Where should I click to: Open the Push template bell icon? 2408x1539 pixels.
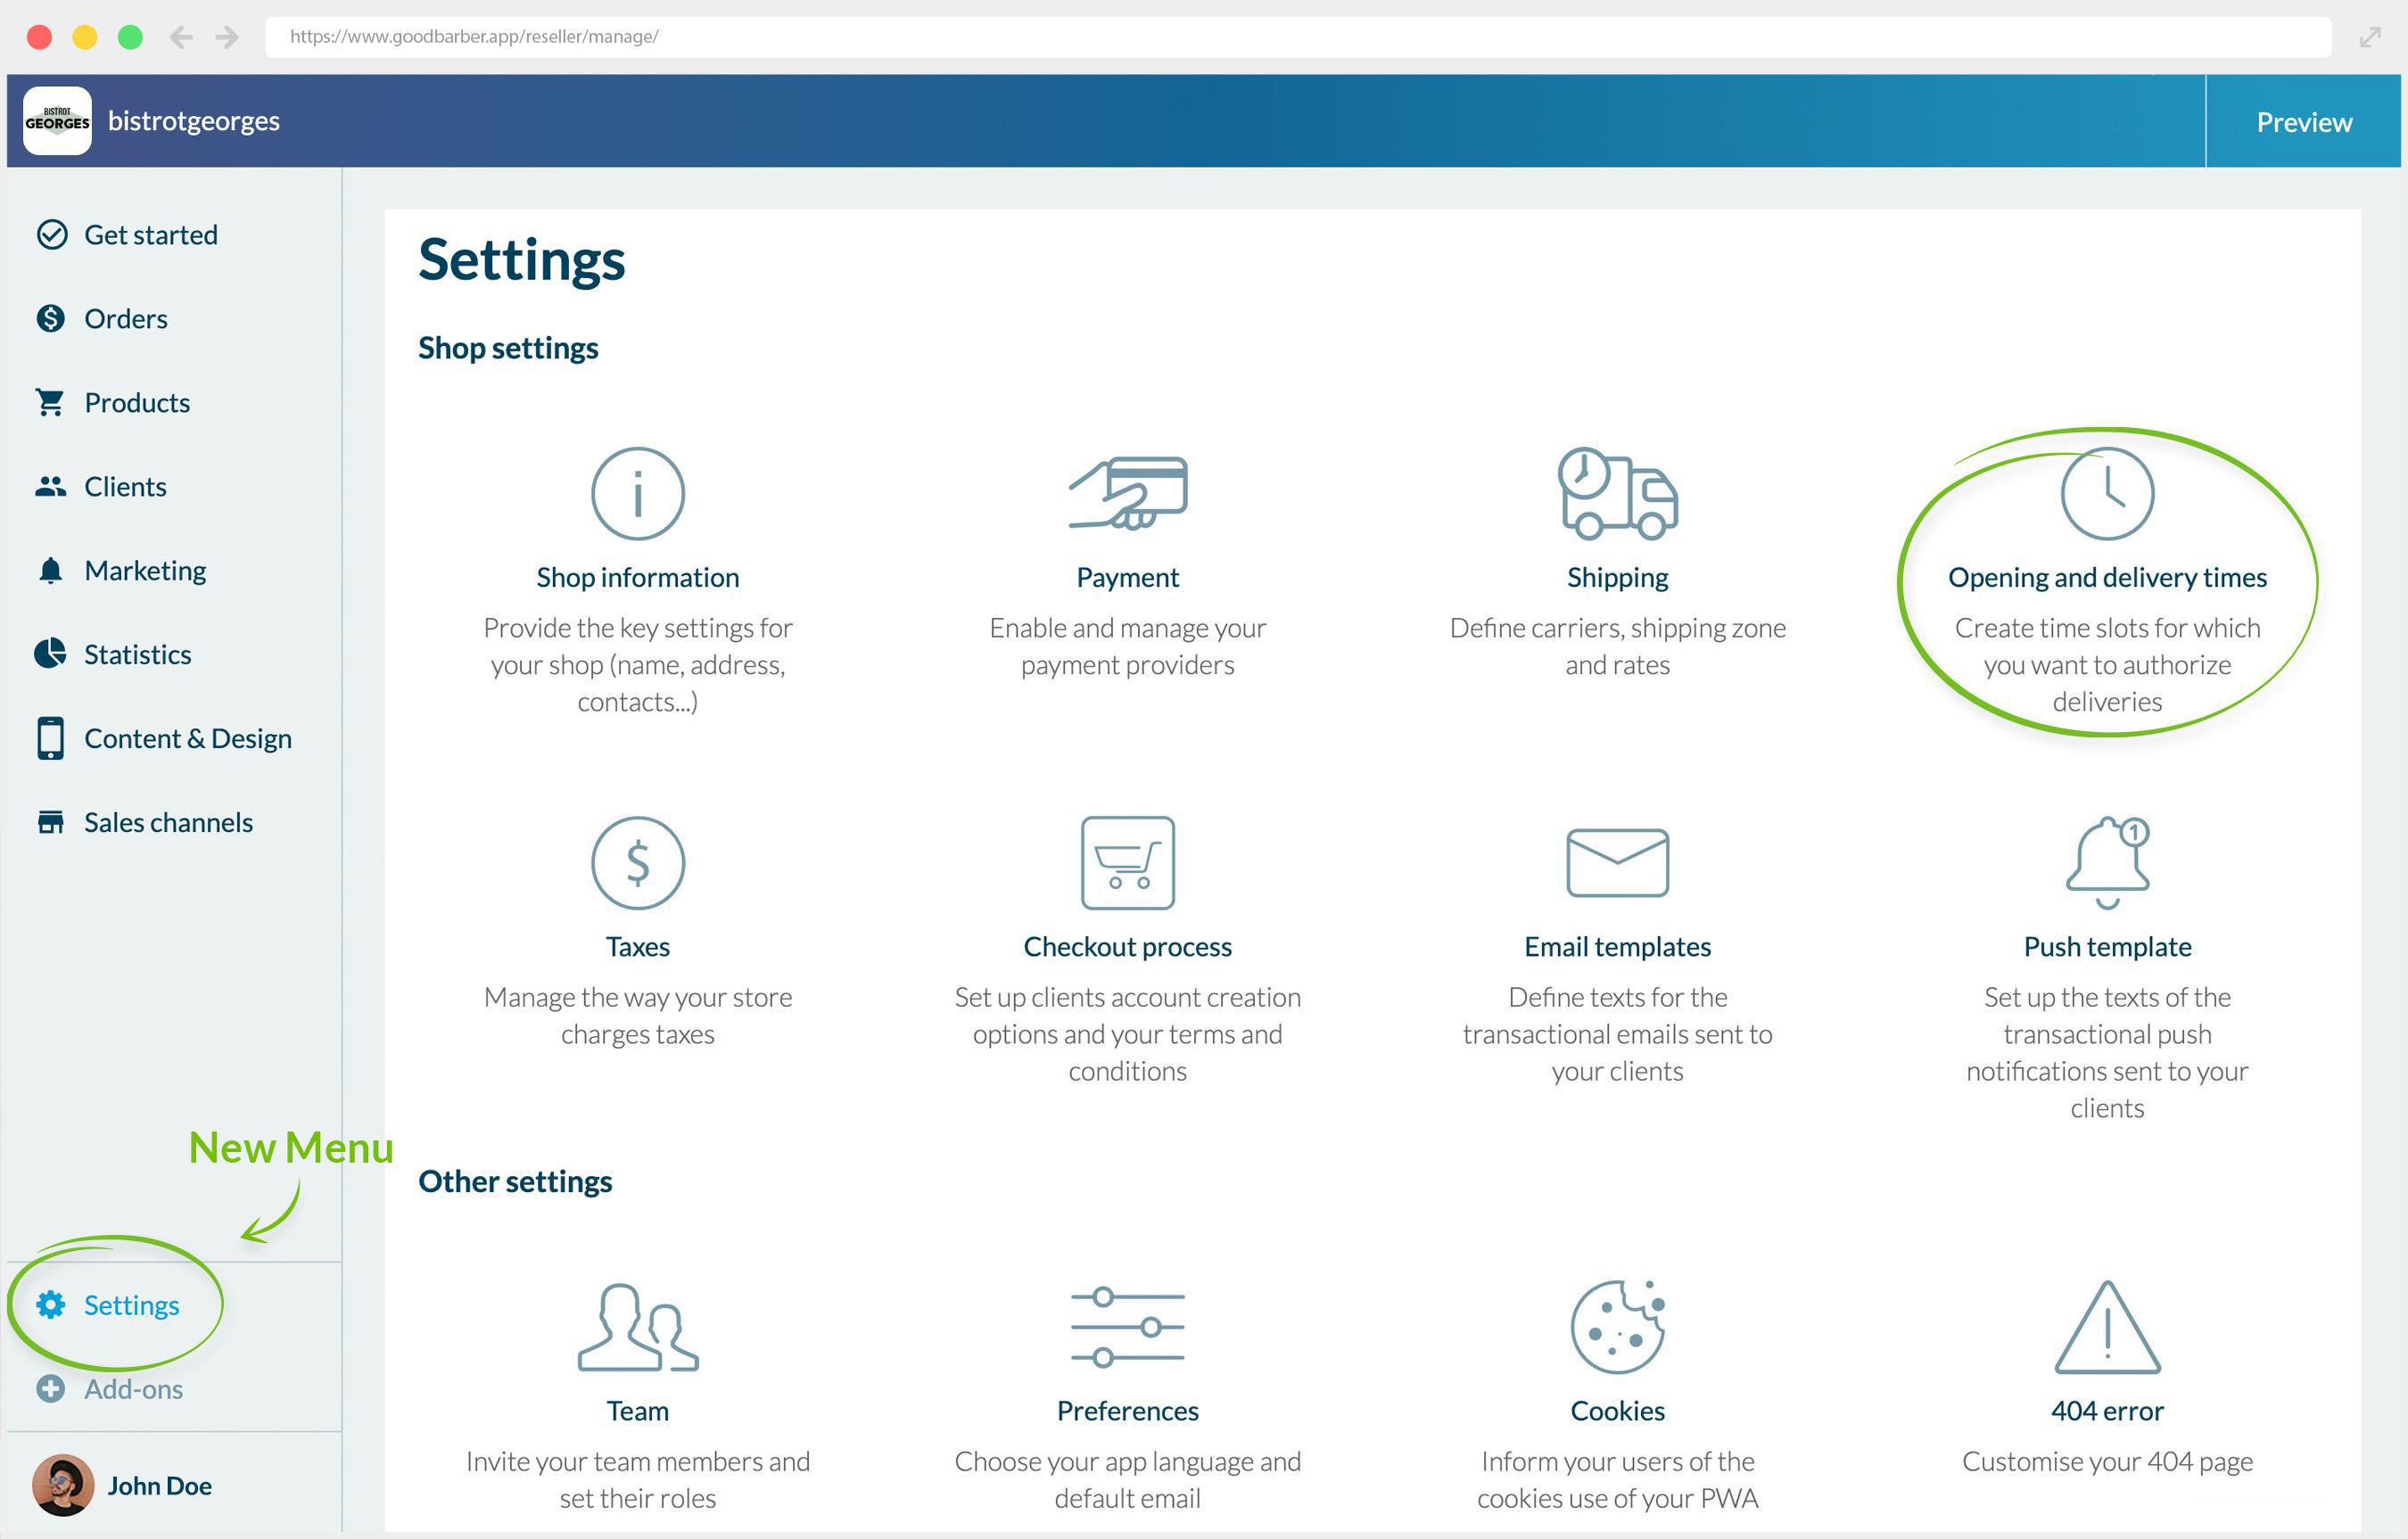coord(2106,862)
